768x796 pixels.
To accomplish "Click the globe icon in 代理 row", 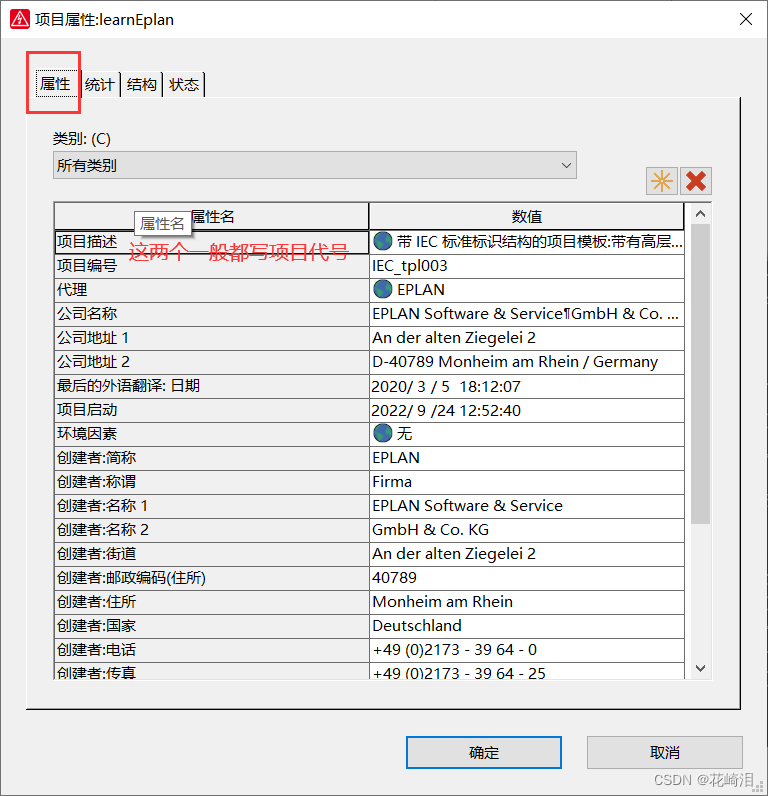I will click(382, 289).
